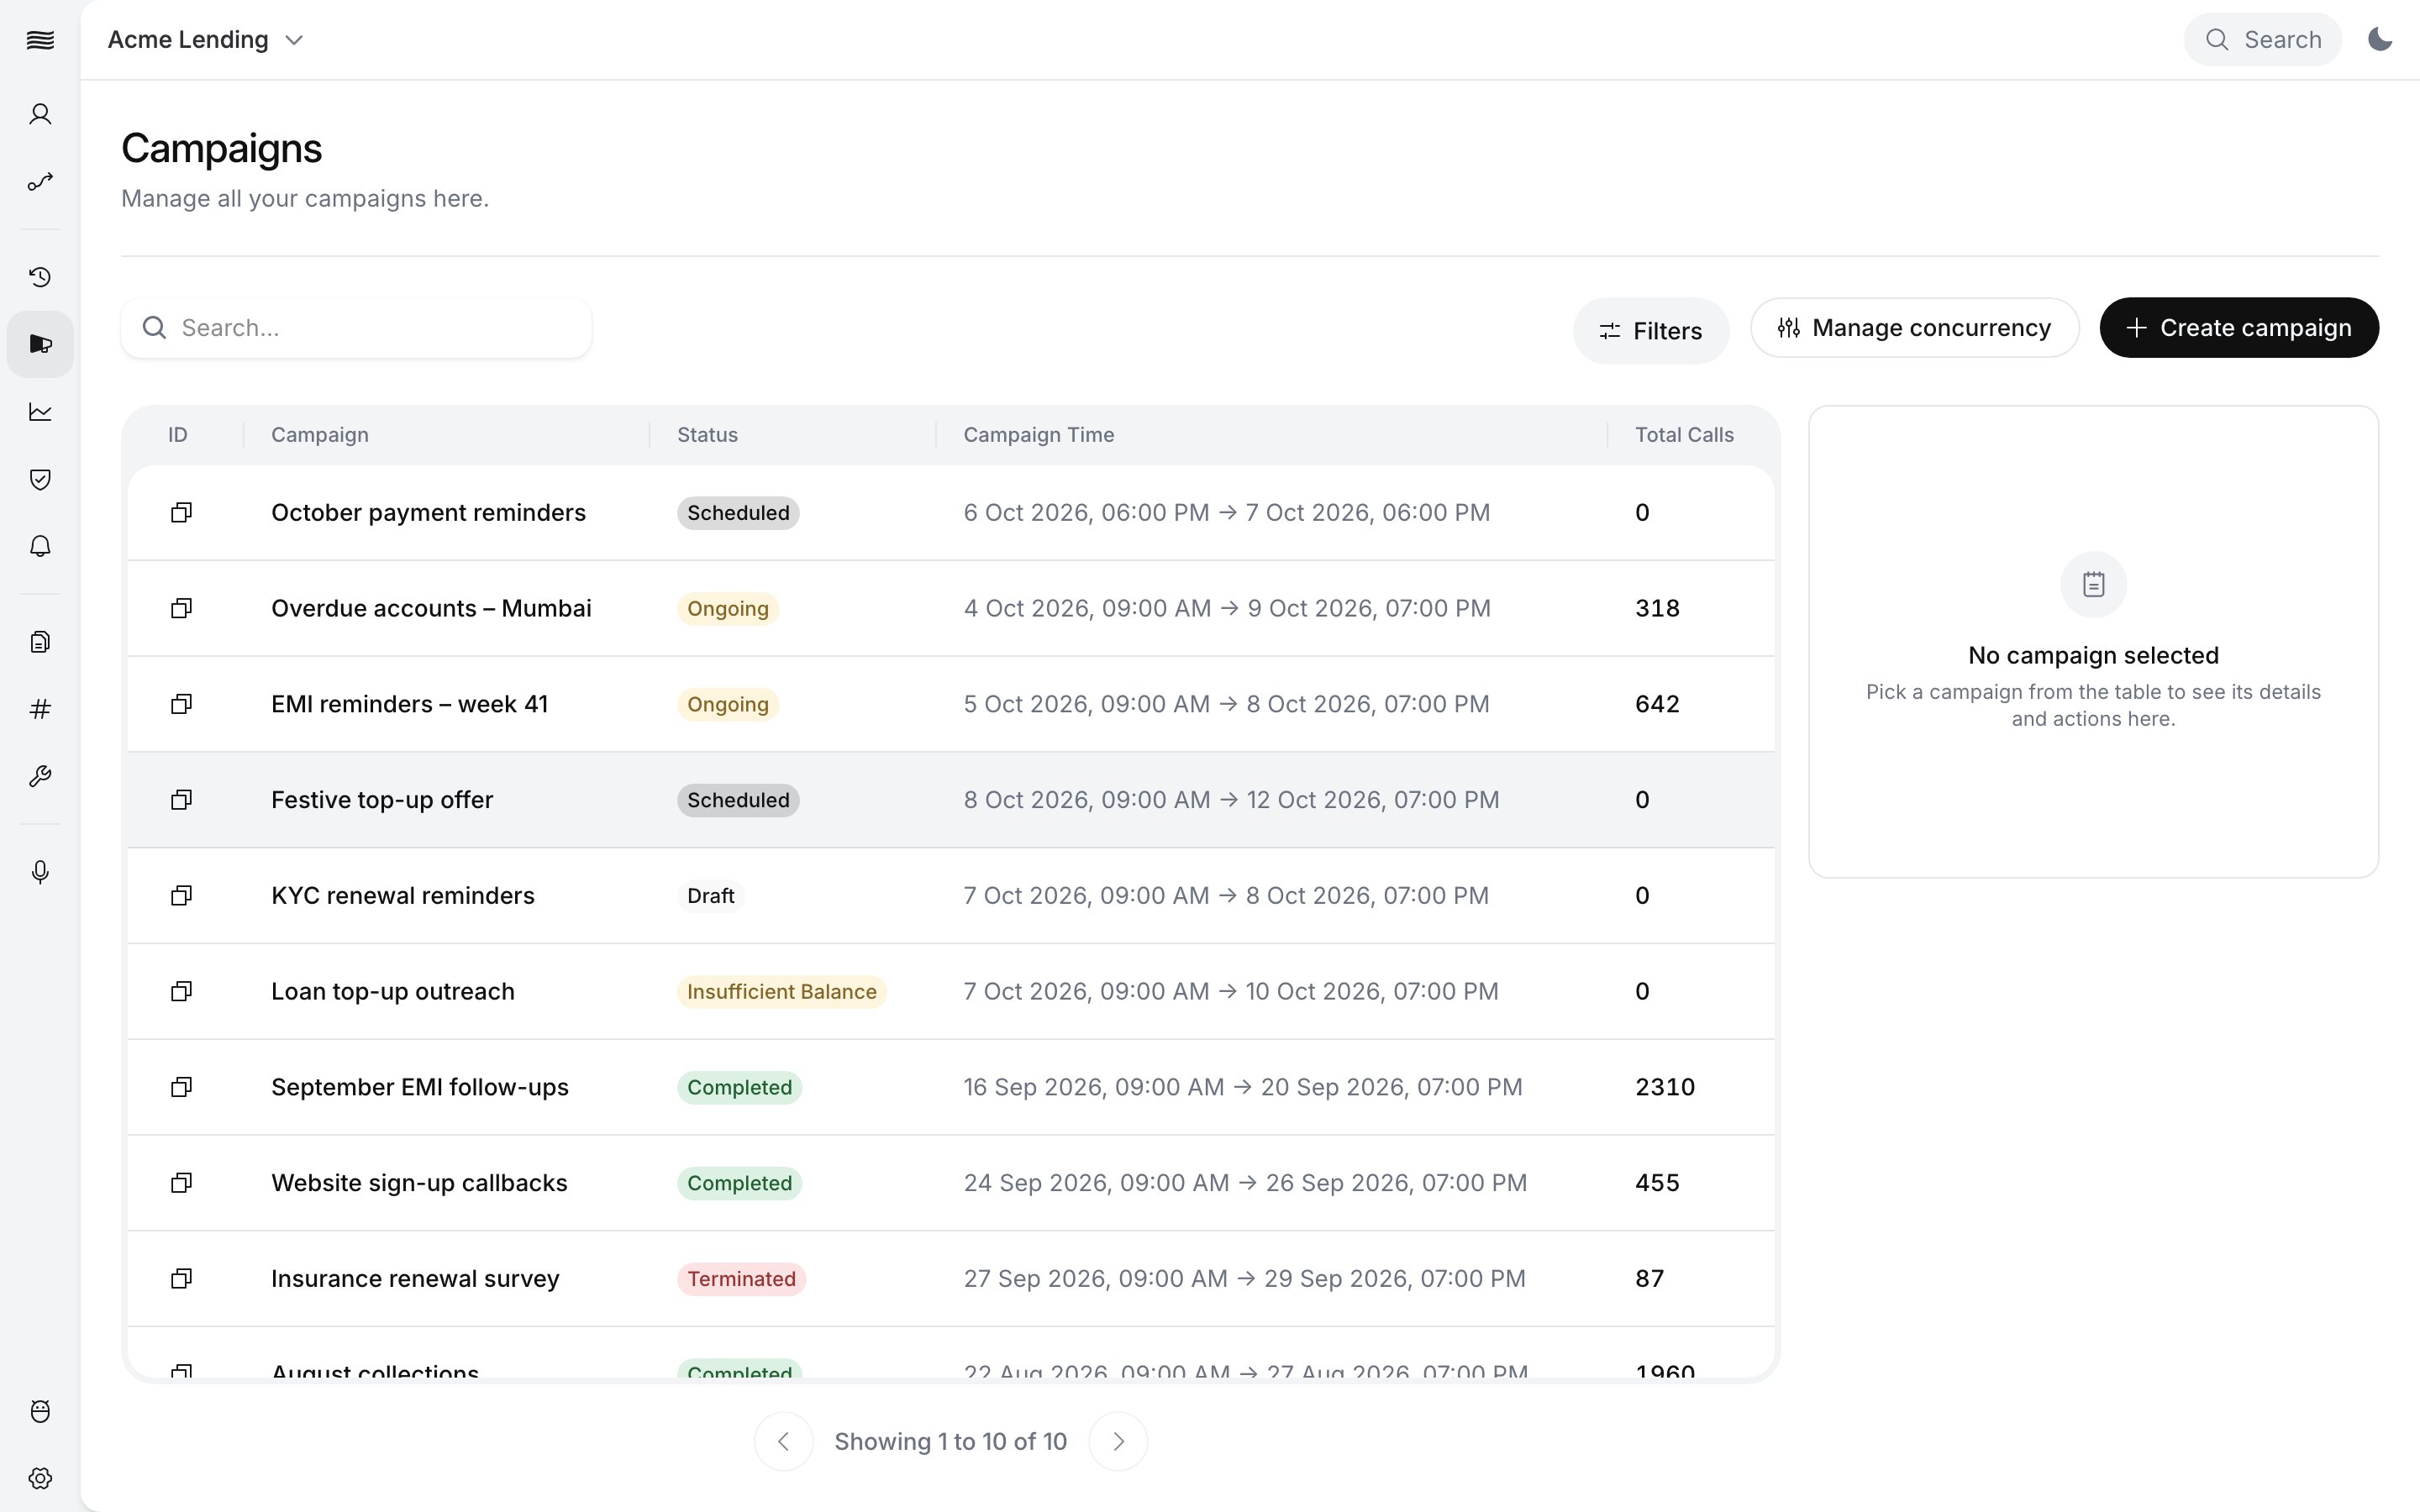
Task: Open the user profile sidebar icon
Action: 40,114
